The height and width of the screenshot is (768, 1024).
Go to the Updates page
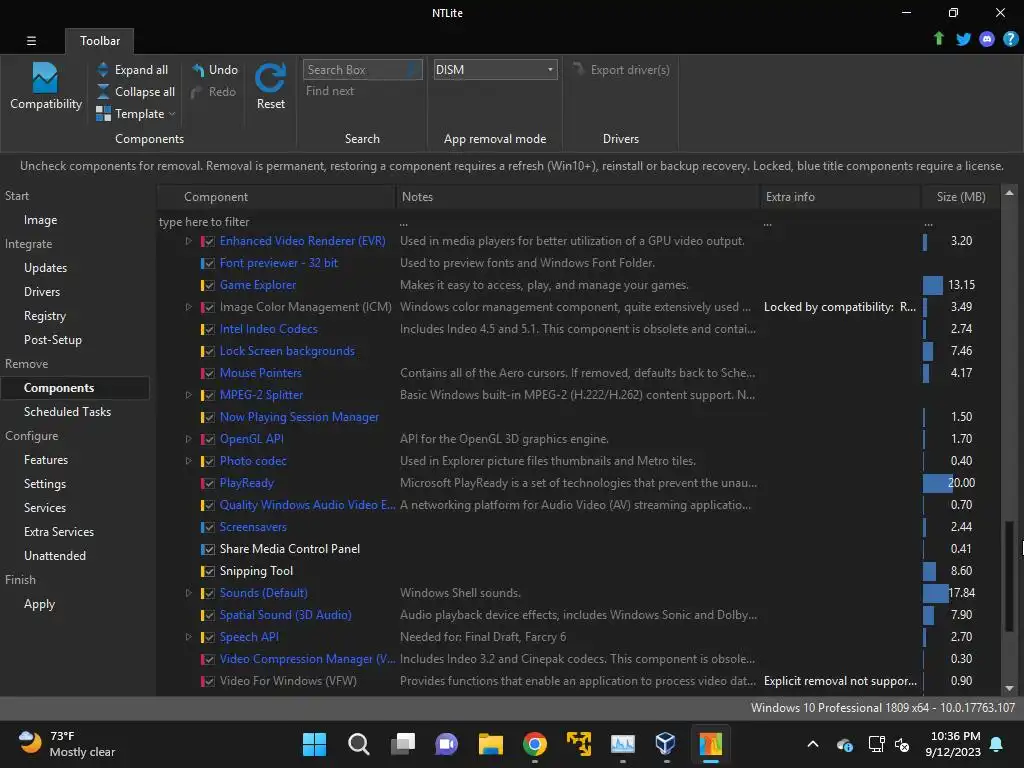[45, 268]
